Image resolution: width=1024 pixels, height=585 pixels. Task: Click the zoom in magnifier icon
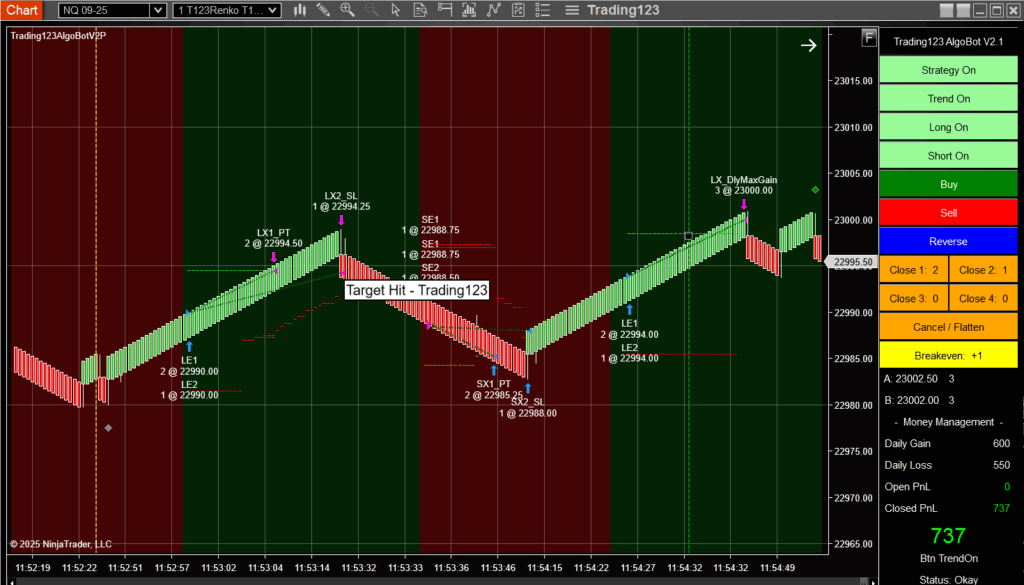[347, 10]
